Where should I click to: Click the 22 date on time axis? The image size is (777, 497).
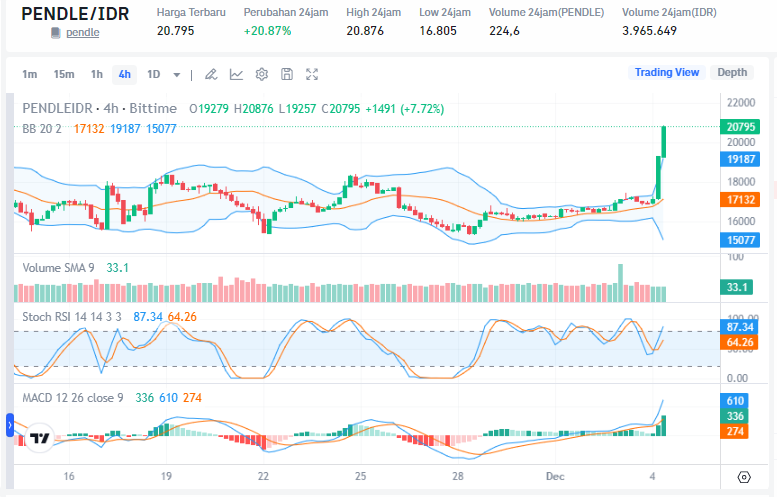263,476
